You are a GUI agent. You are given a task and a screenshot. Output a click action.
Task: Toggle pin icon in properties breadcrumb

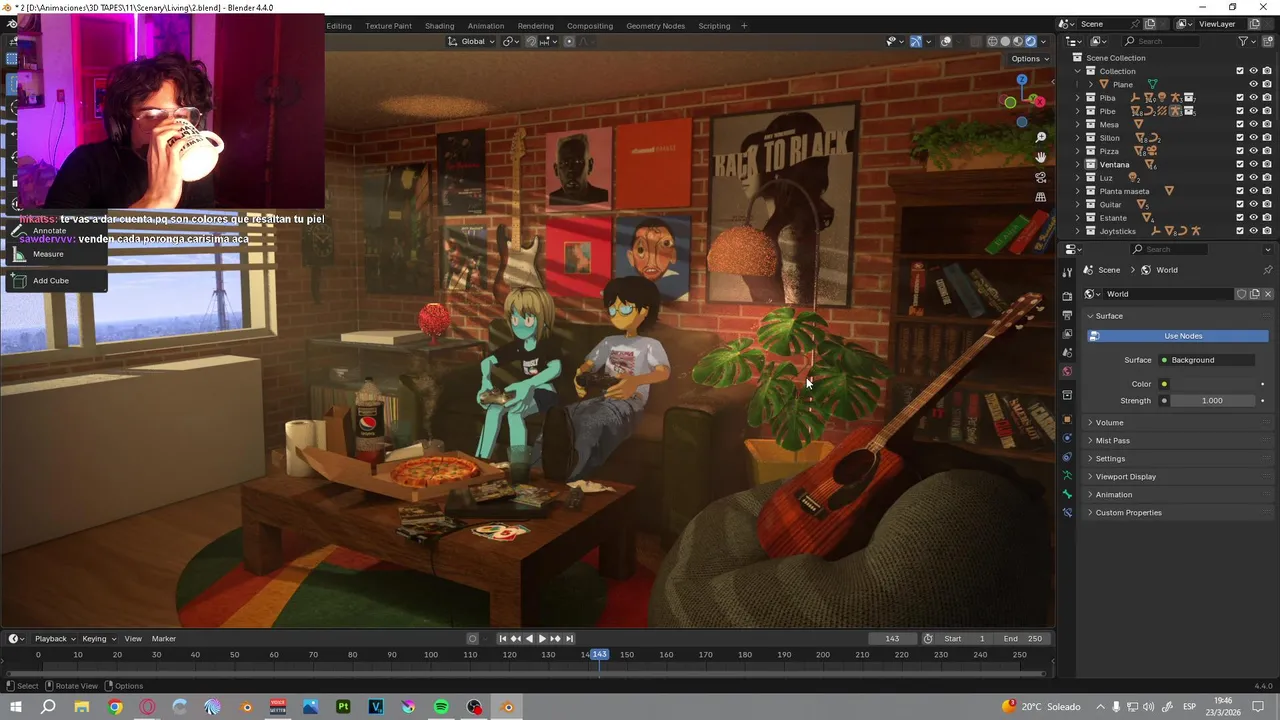point(1268,270)
